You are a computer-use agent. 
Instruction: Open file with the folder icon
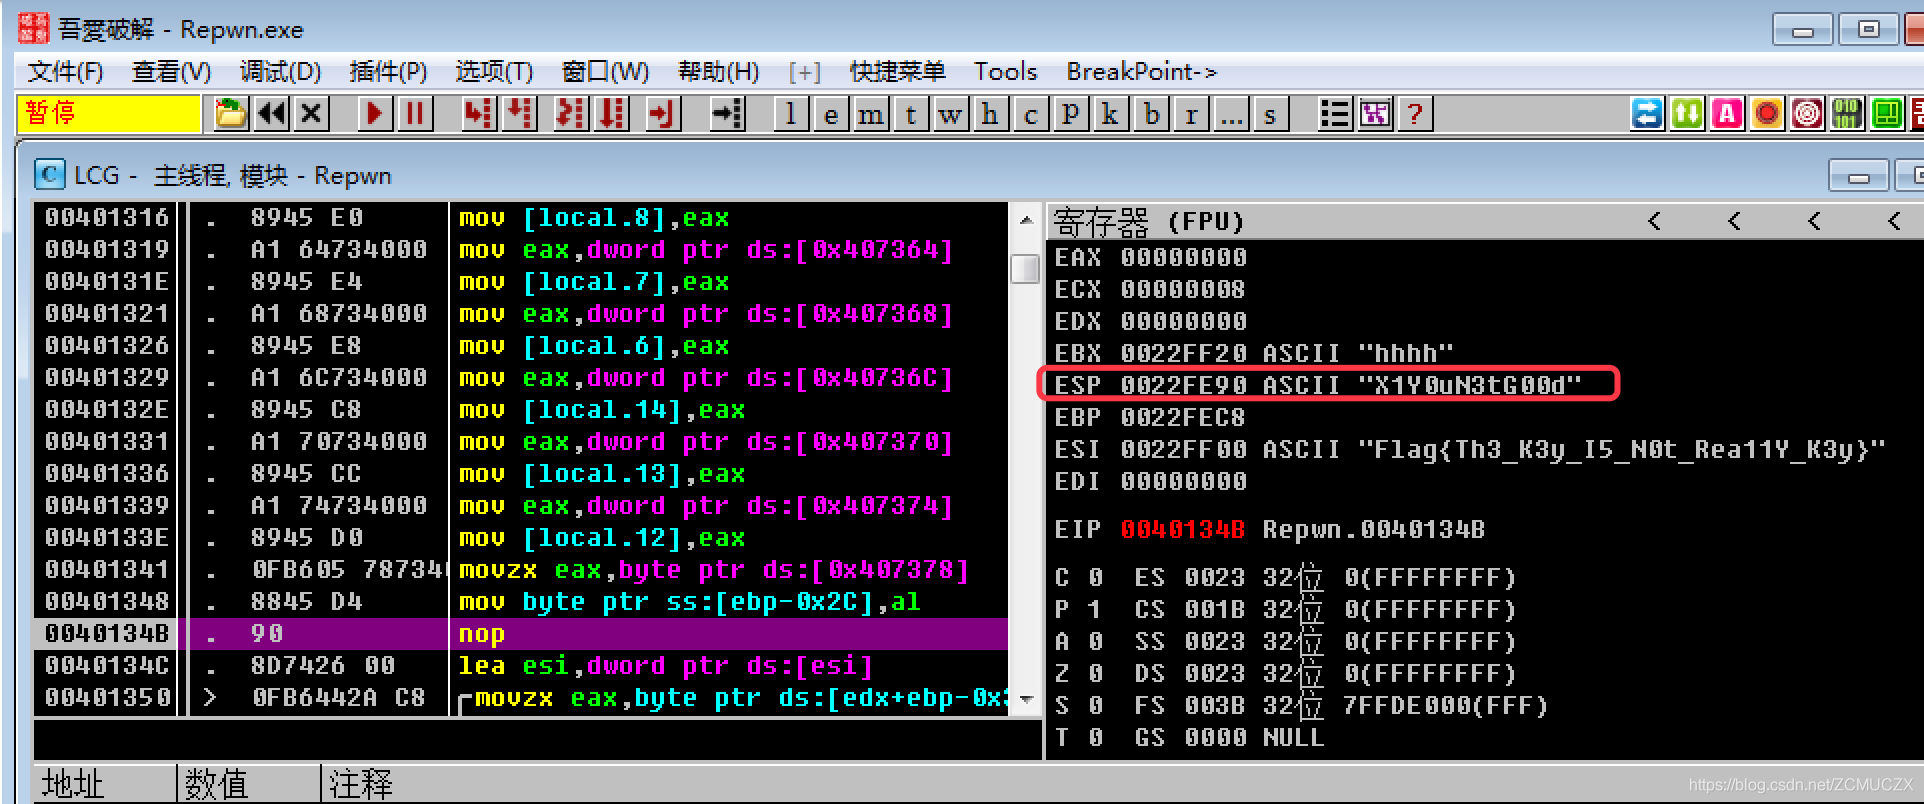(x=231, y=114)
